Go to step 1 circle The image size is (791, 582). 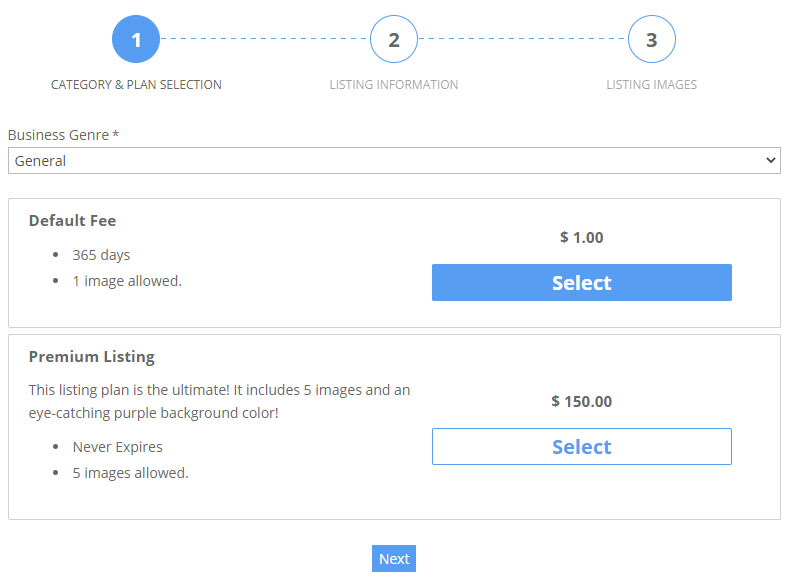point(136,39)
